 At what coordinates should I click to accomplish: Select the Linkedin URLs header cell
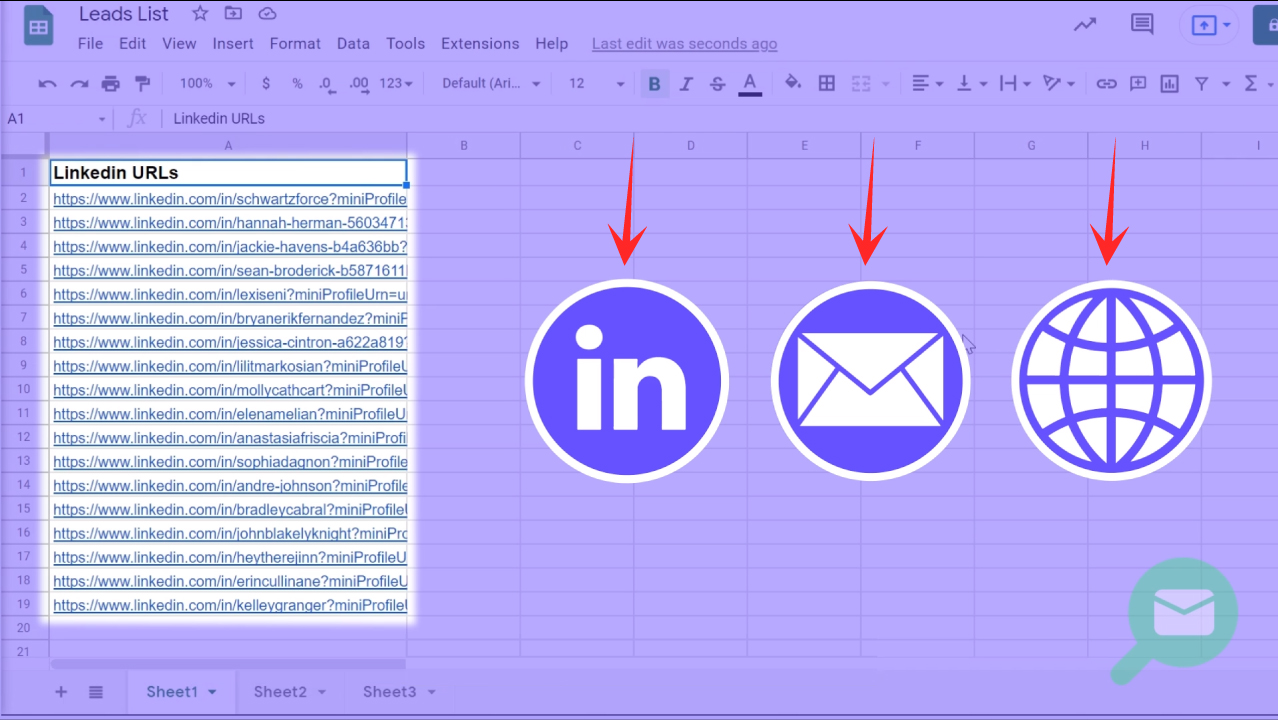228,173
